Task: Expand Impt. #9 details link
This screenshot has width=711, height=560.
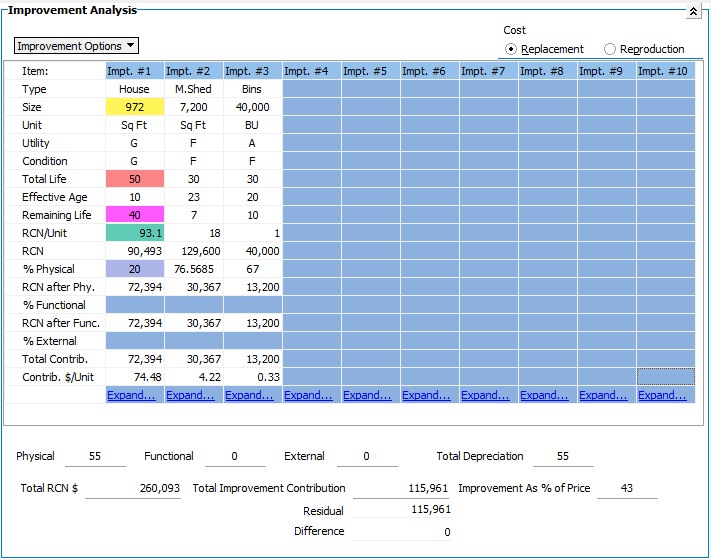Action: click(603, 395)
